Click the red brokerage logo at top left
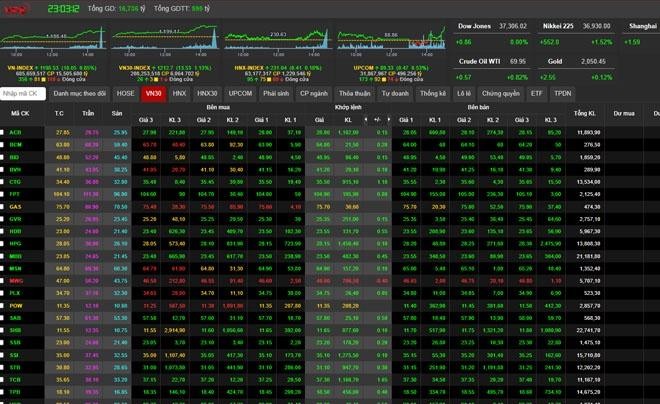The width and height of the screenshot is (660, 404). click(x=16, y=9)
